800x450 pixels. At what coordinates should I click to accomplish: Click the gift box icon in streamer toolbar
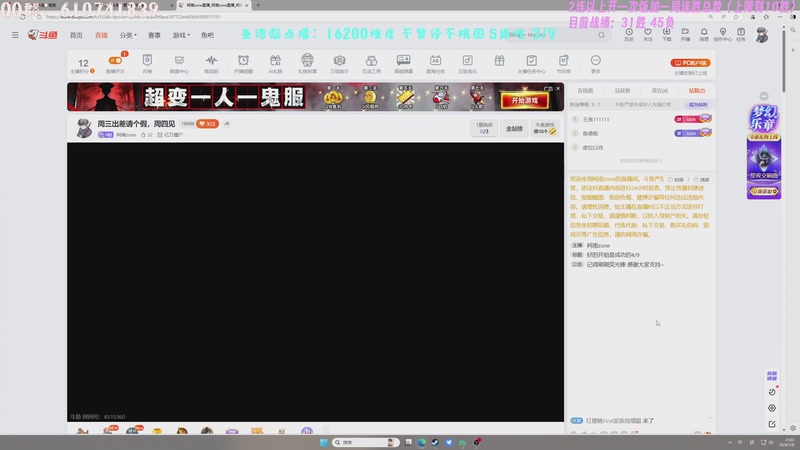point(499,60)
